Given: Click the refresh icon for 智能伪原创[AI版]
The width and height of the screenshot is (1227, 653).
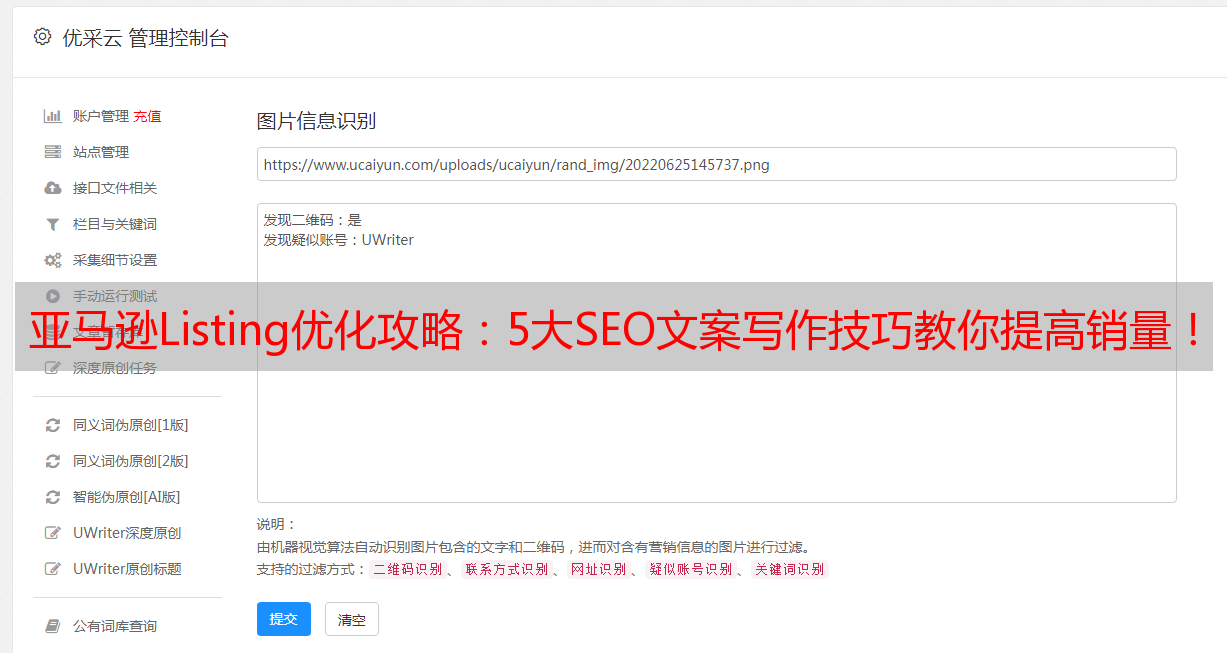Looking at the screenshot, I should click(53, 497).
